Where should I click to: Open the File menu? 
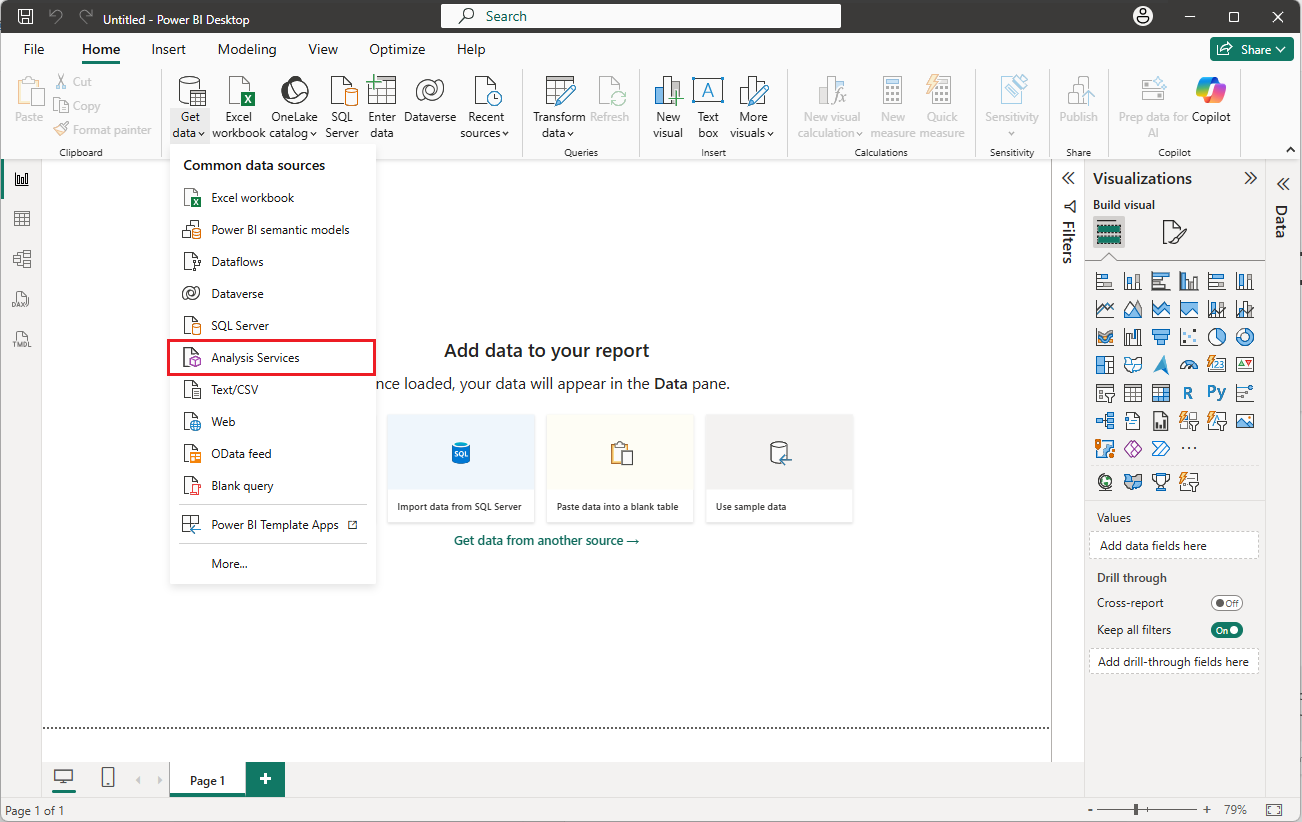[x=34, y=49]
